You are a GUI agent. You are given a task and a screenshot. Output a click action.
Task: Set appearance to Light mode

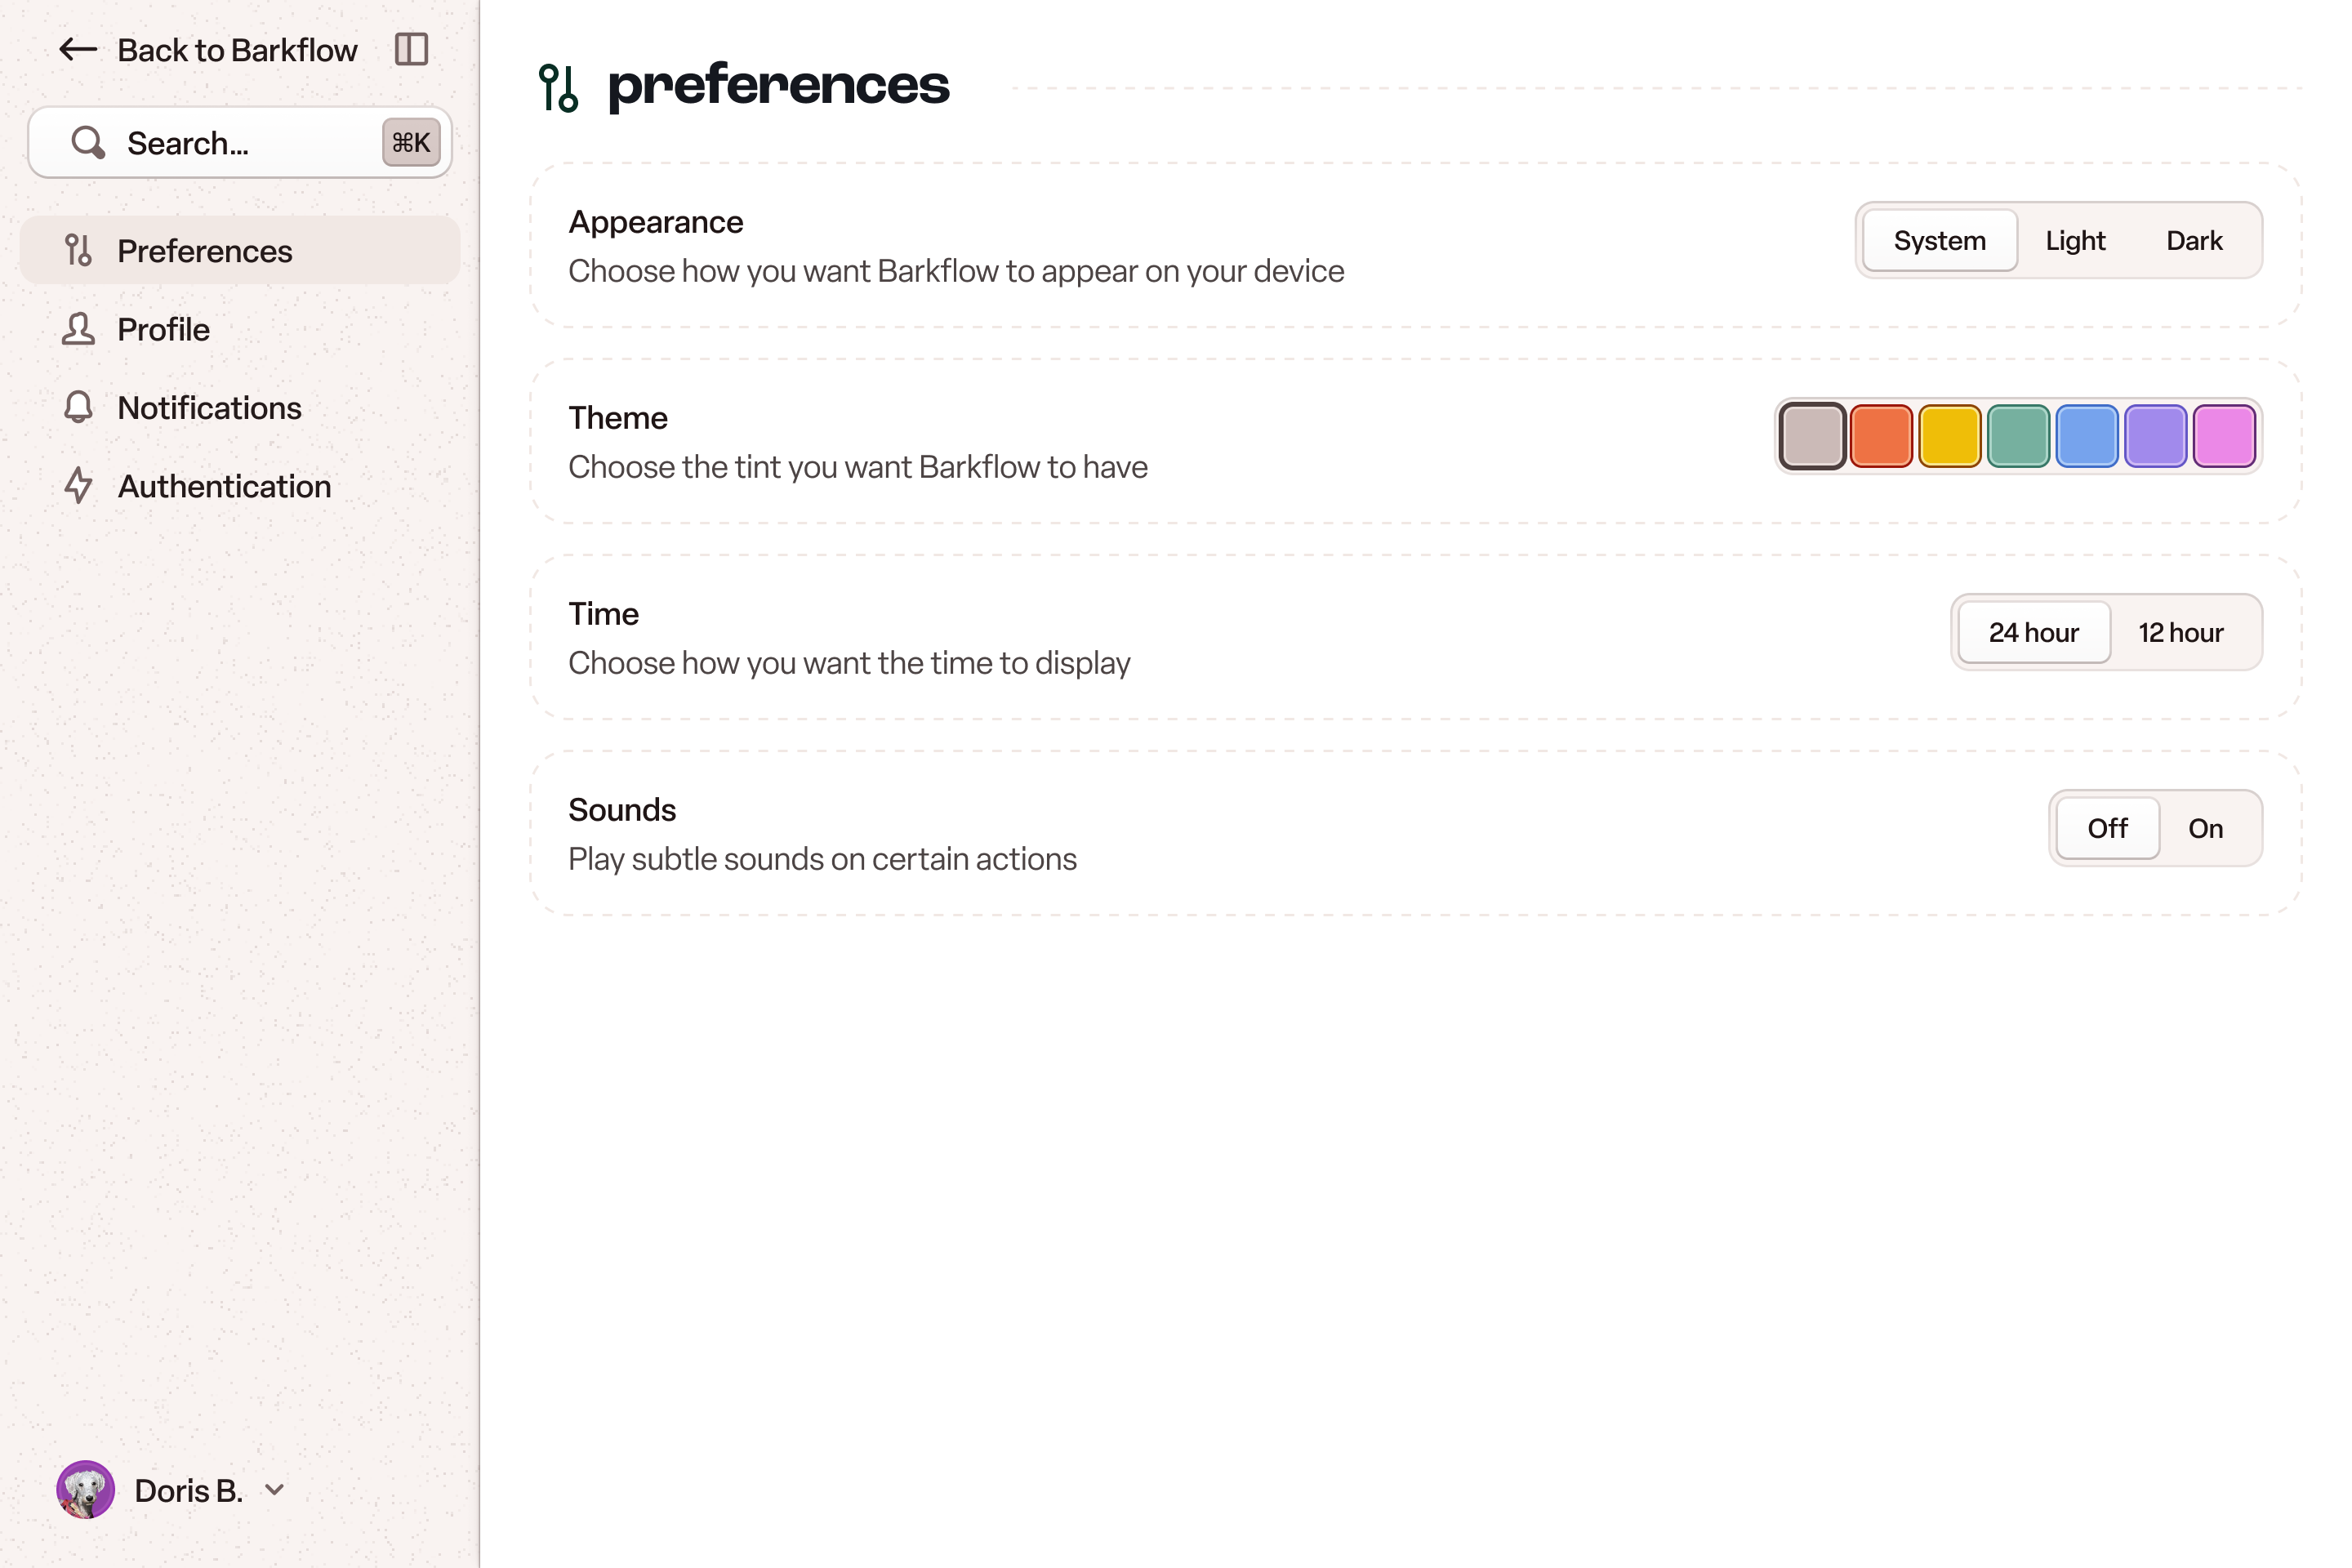2075,241
